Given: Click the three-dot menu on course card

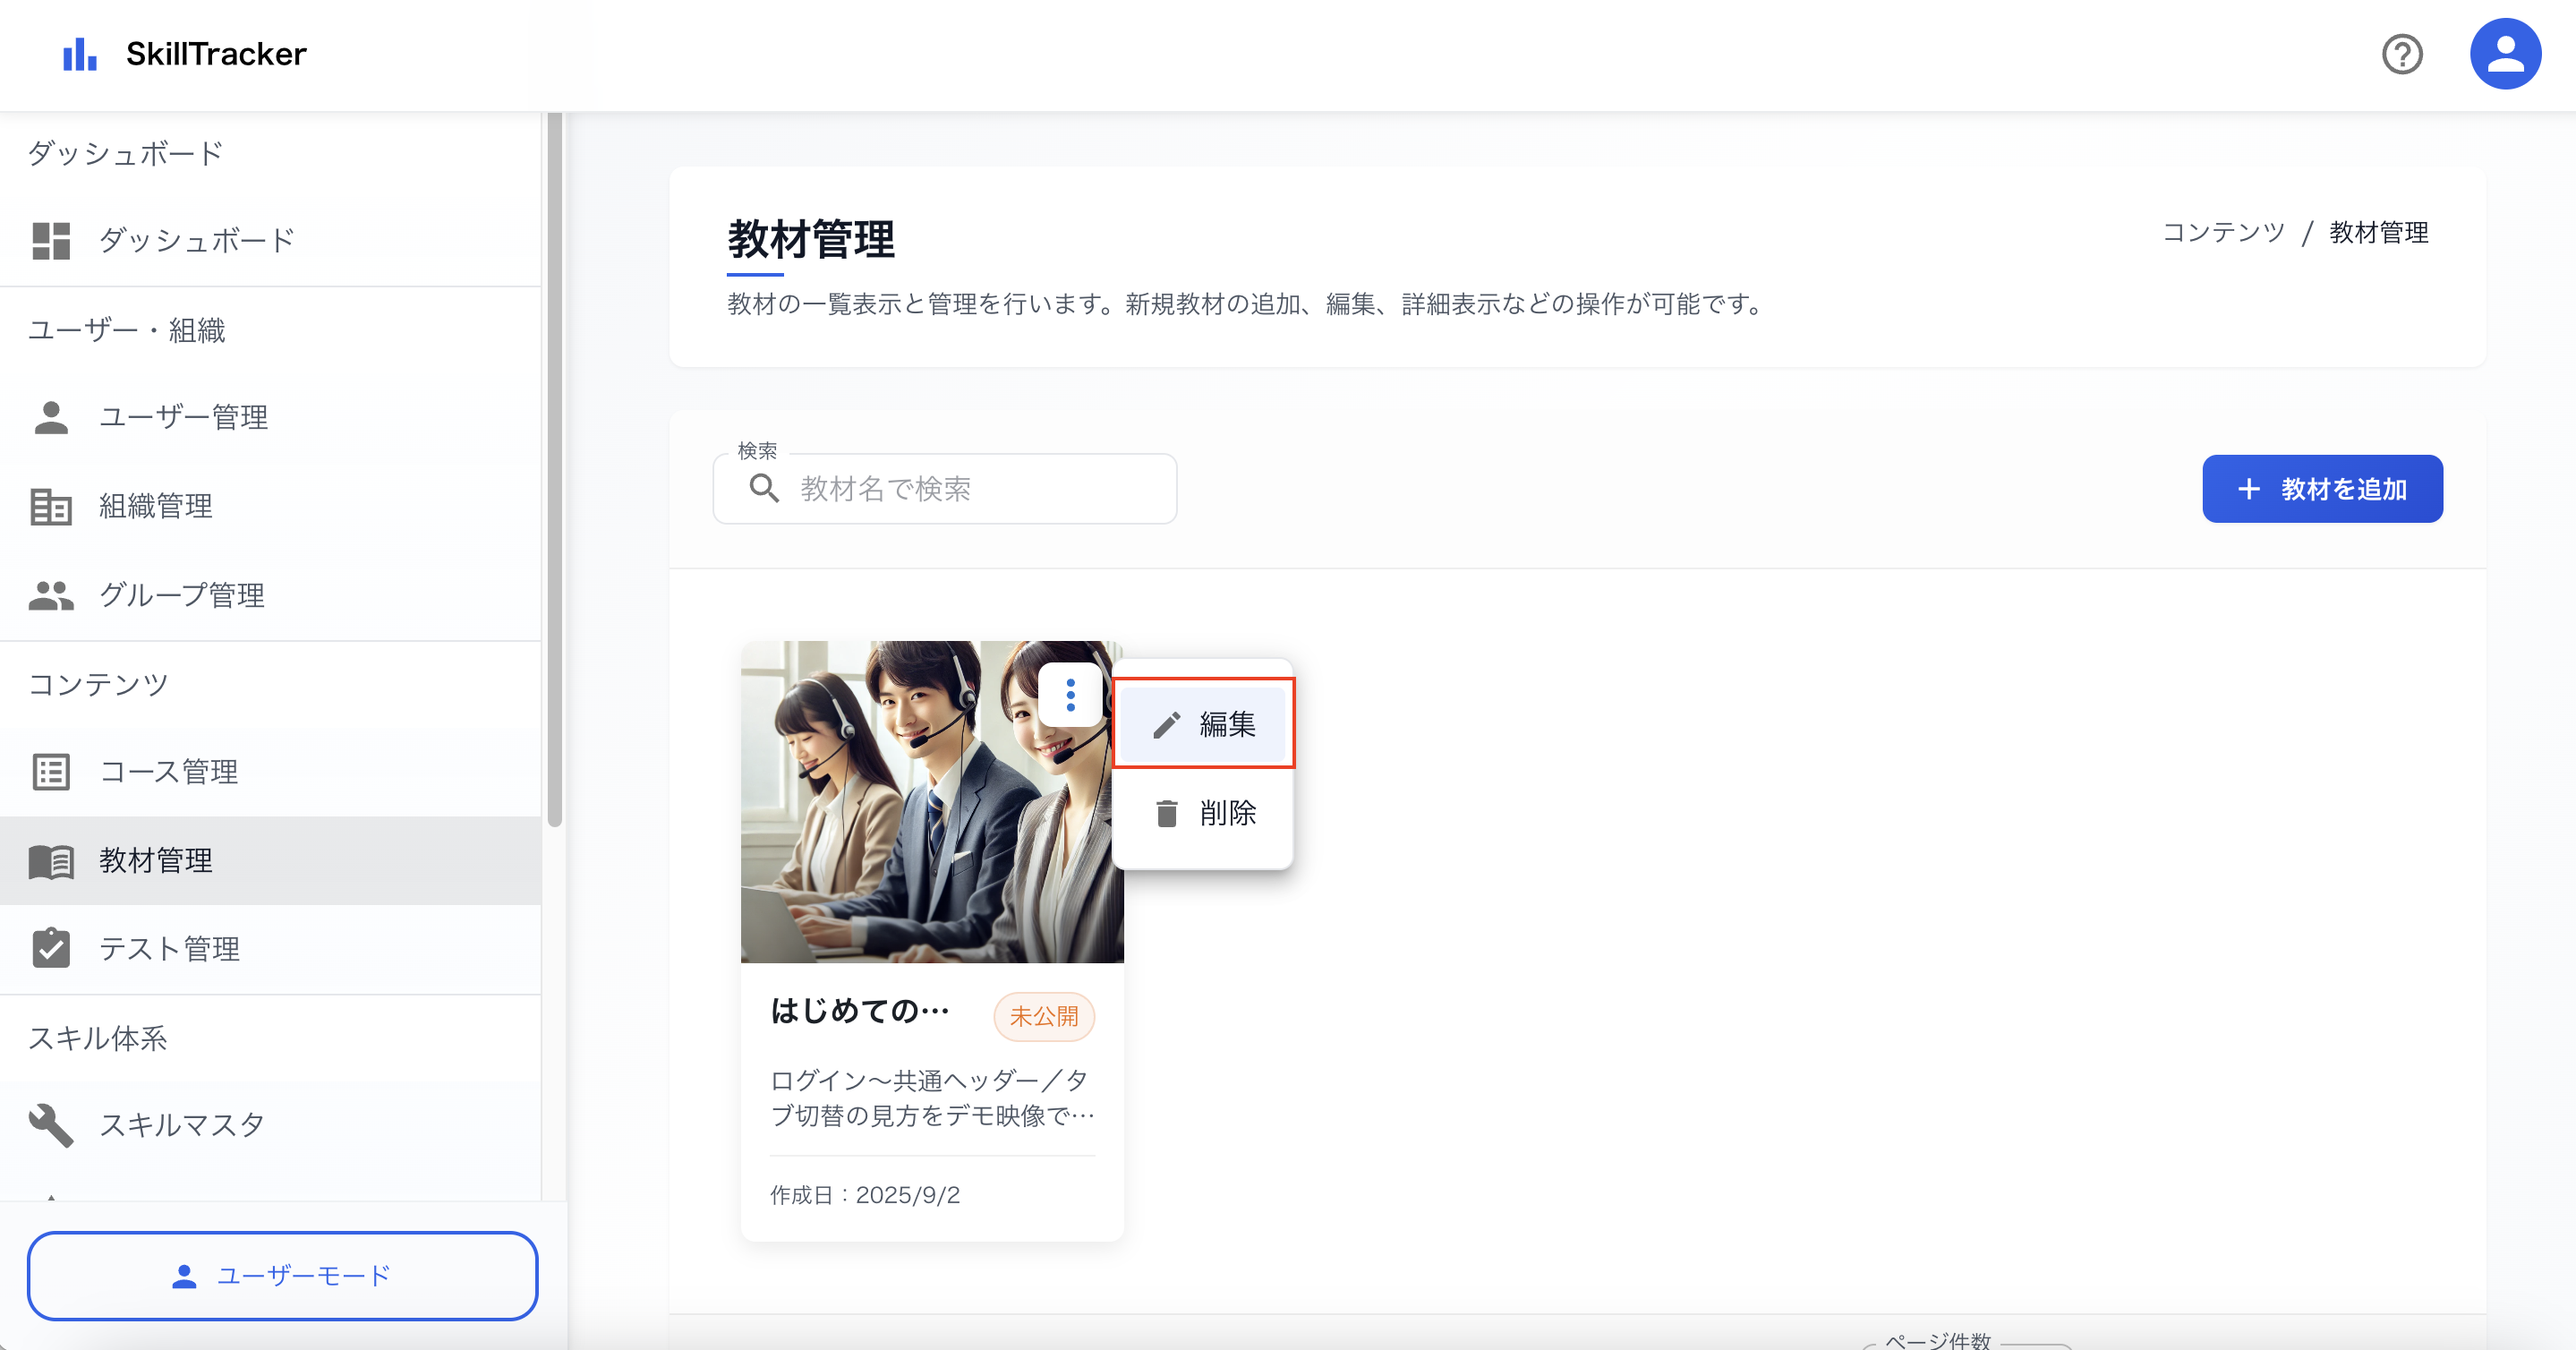Looking at the screenshot, I should pyautogui.click(x=1070, y=694).
